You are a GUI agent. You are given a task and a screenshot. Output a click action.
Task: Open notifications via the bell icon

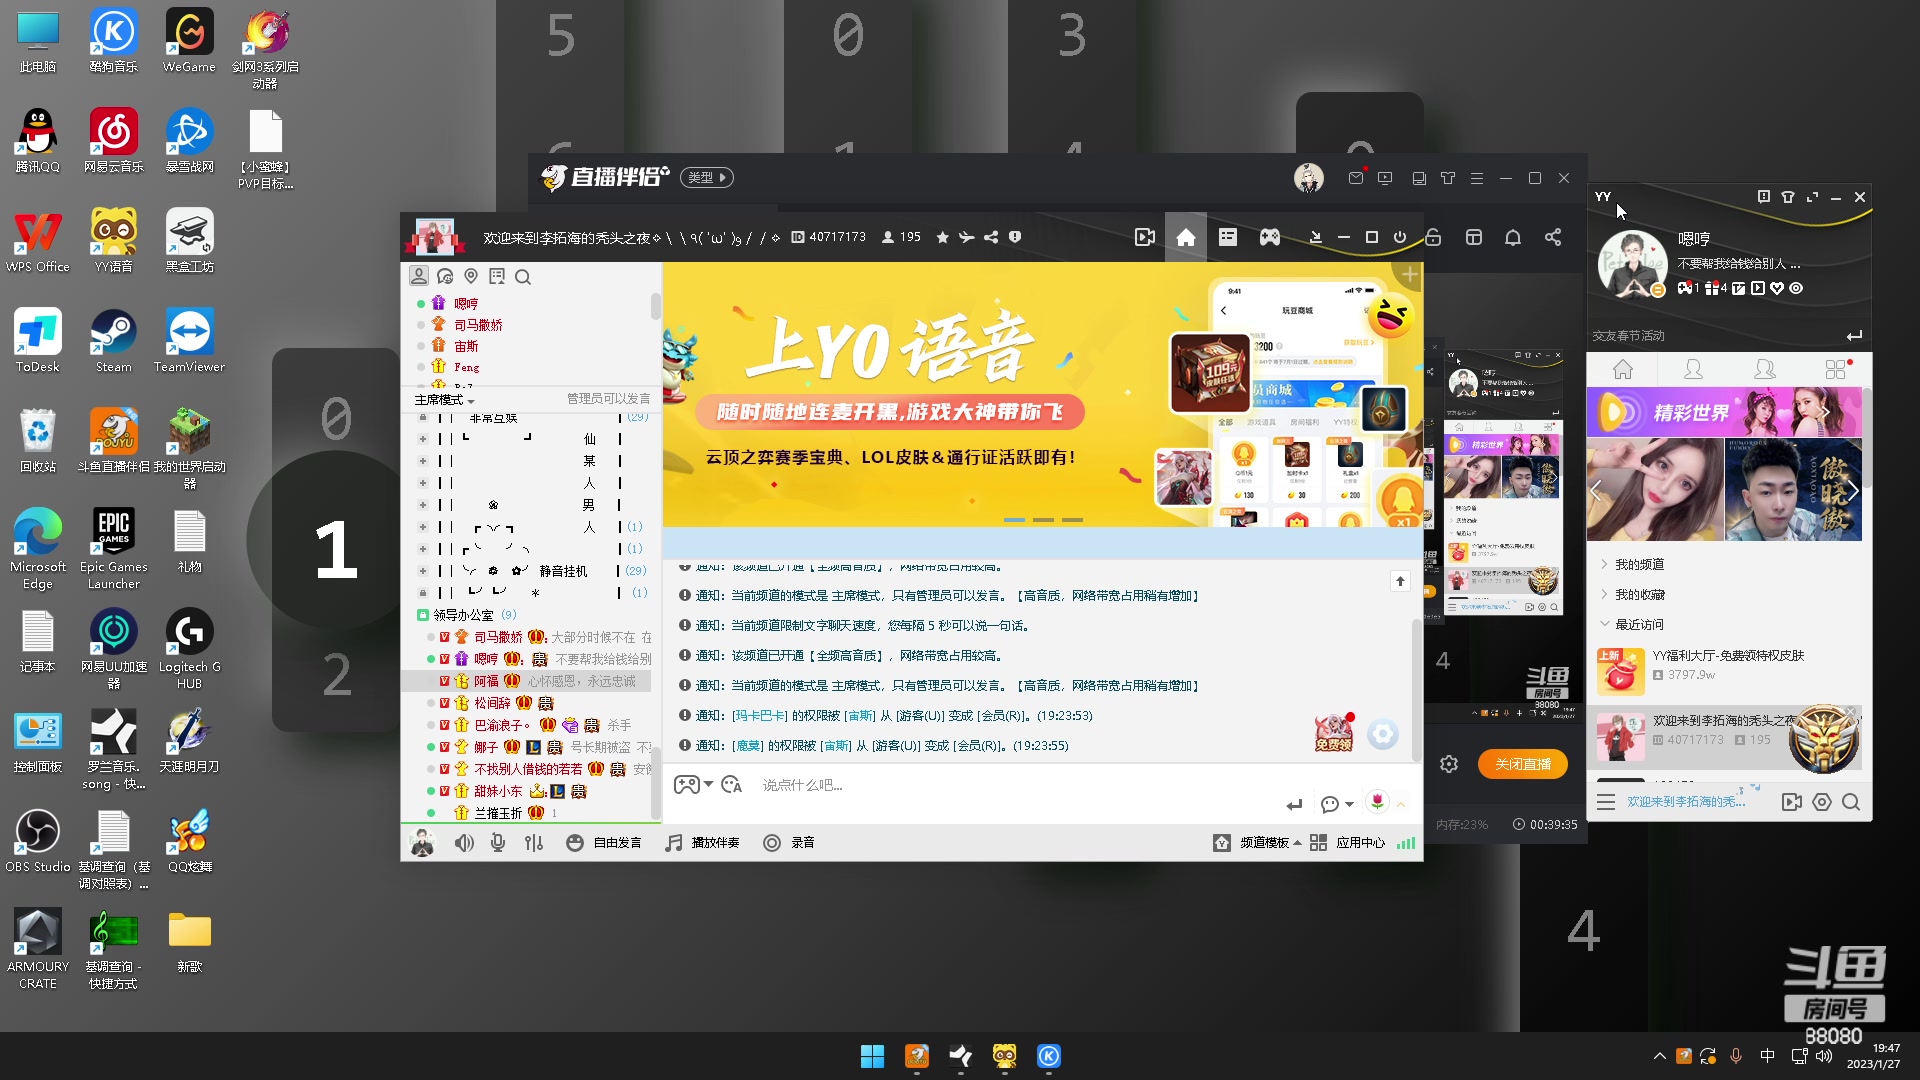pyautogui.click(x=1512, y=237)
